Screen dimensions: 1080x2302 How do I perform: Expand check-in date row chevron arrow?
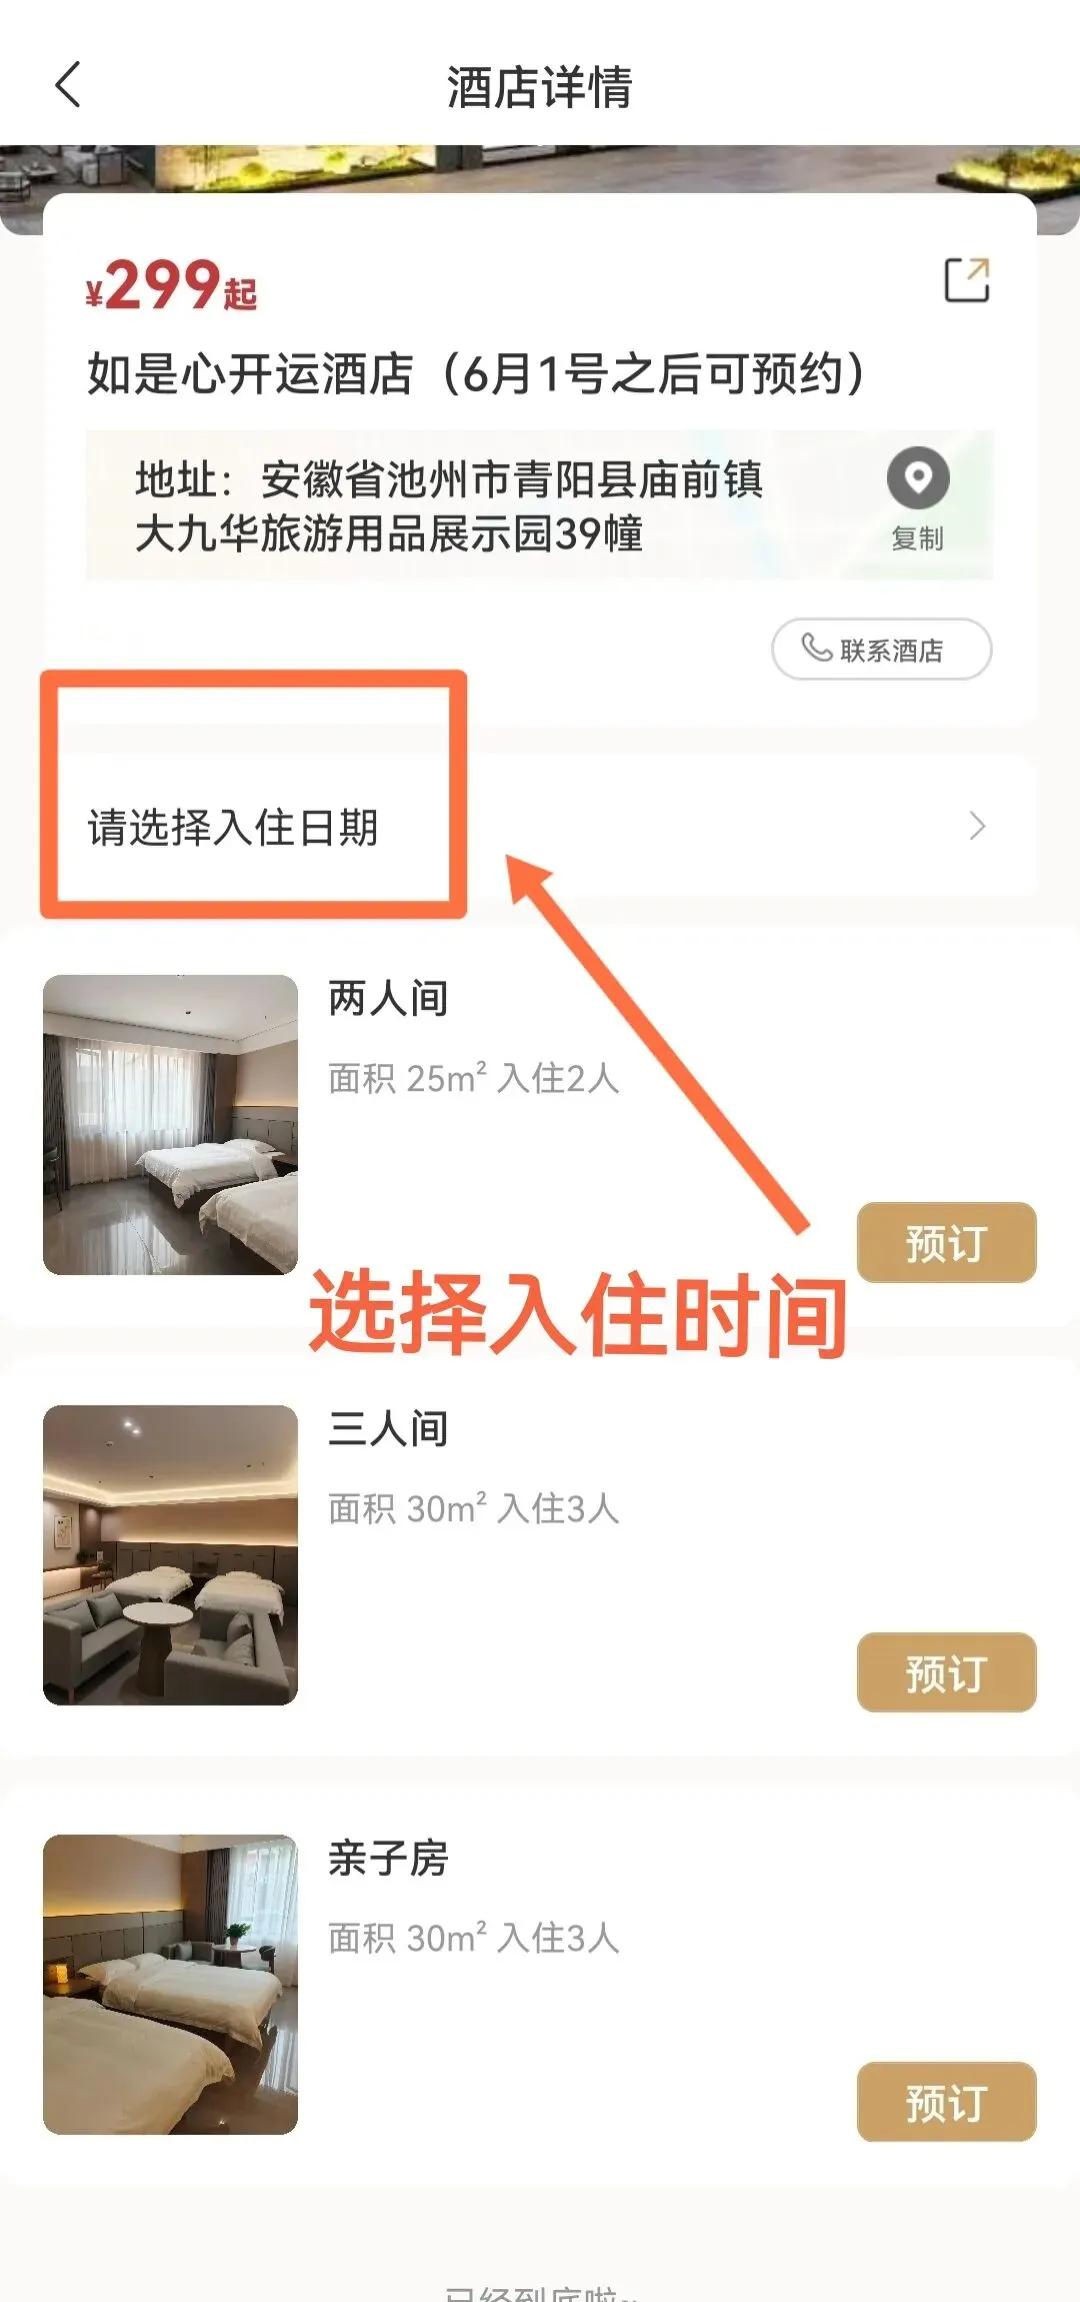977,827
